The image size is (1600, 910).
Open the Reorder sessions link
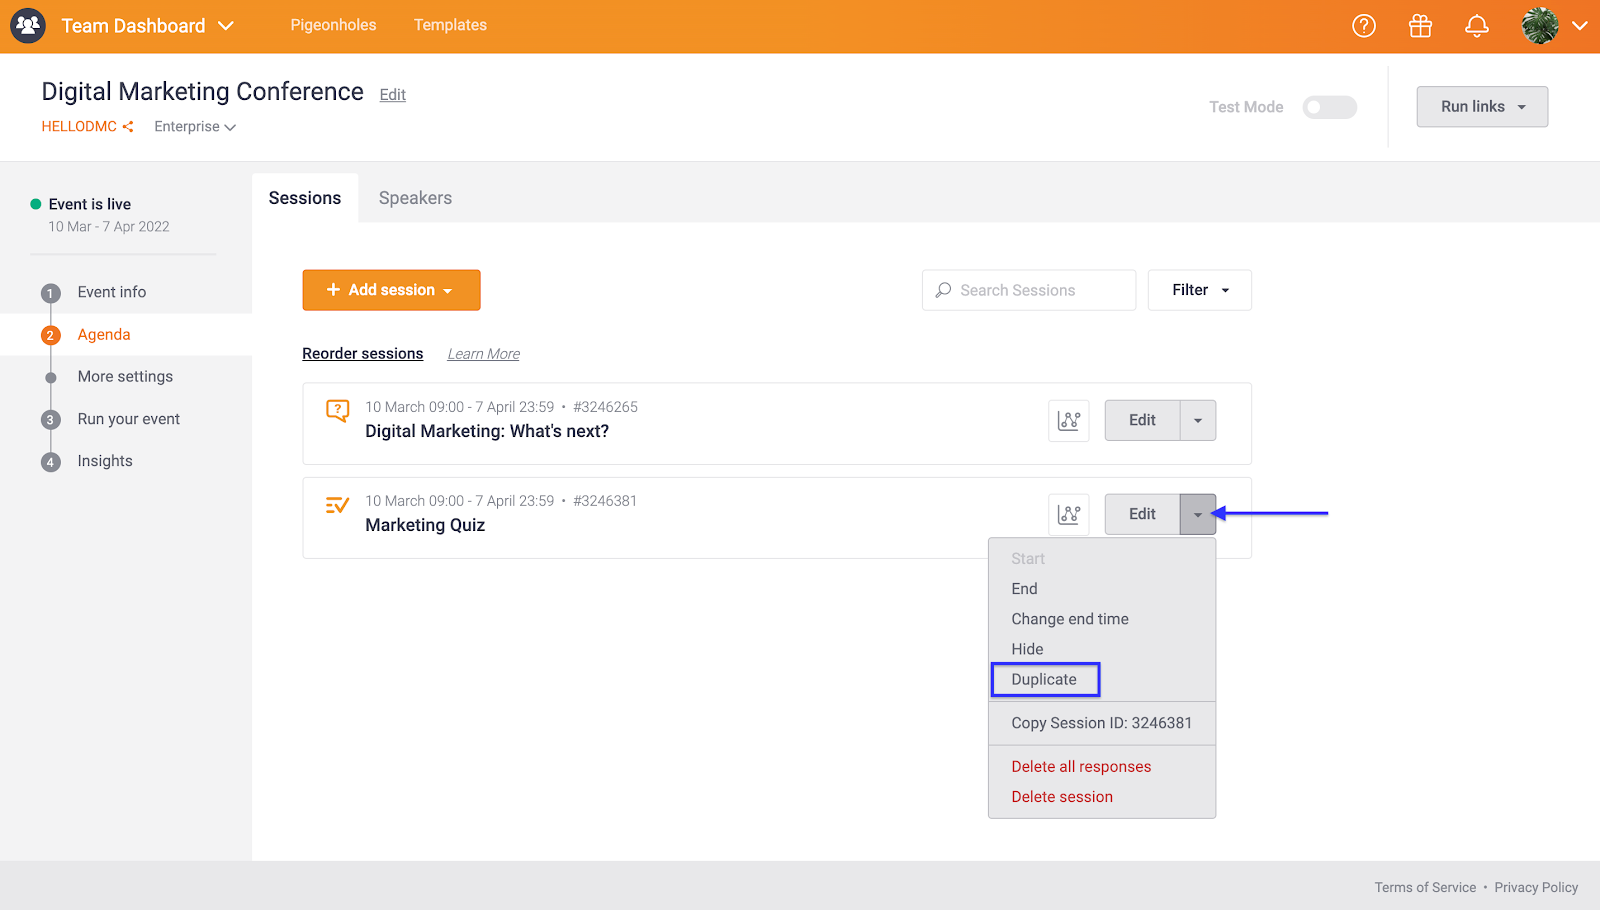[x=362, y=354]
